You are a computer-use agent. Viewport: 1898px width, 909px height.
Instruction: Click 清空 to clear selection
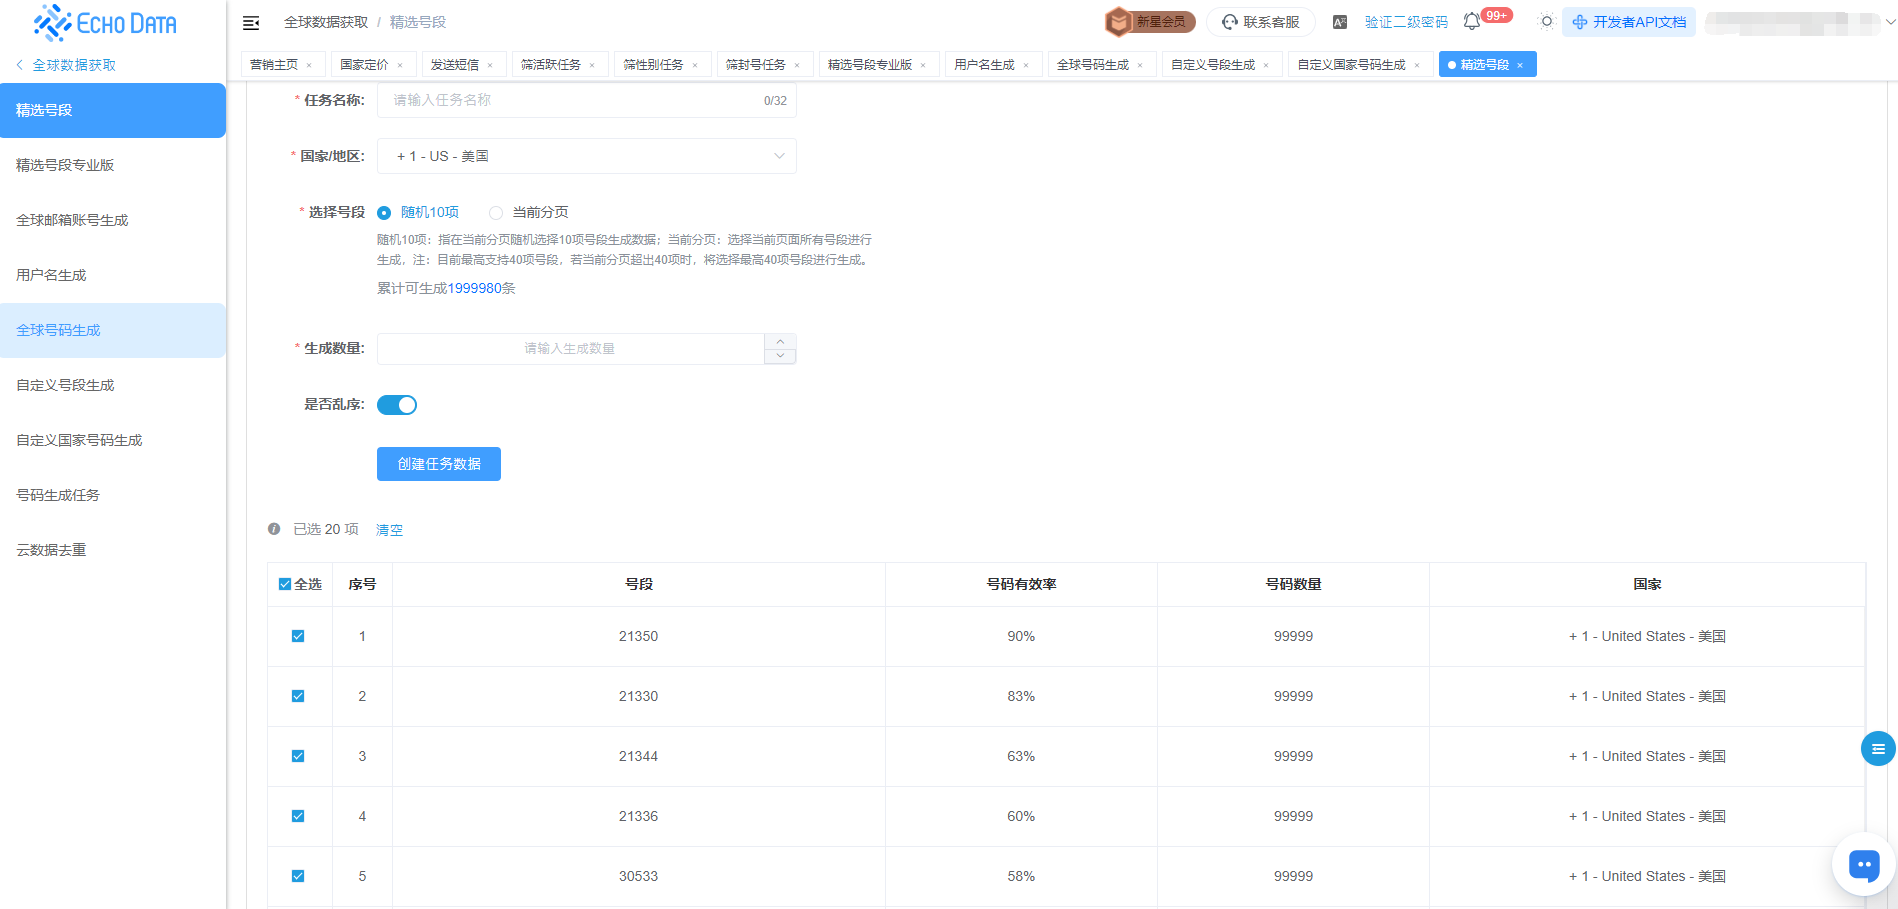(x=389, y=530)
